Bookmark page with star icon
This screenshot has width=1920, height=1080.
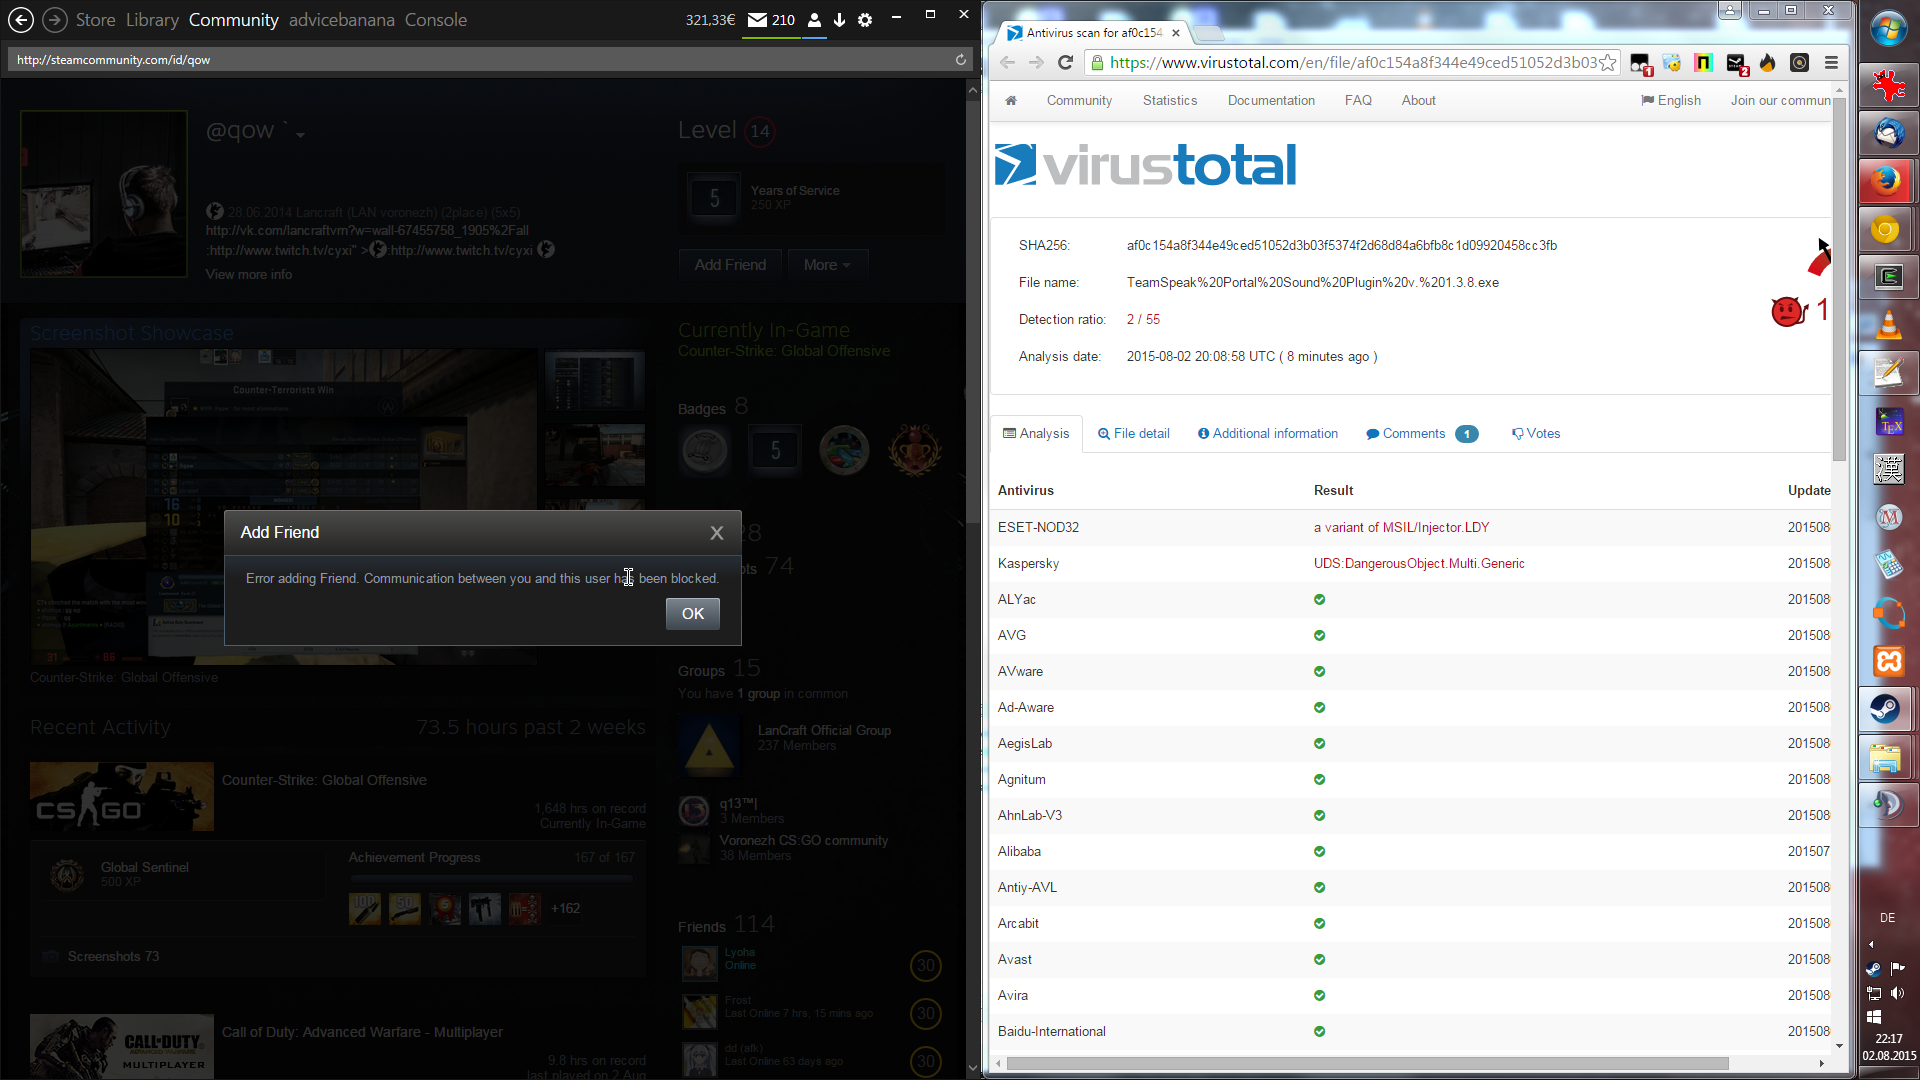click(x=1608, y=63)
